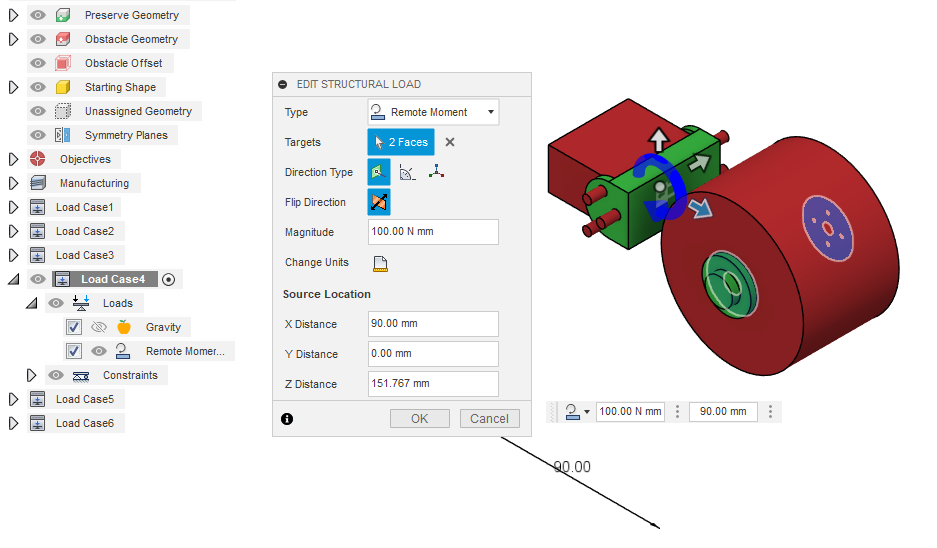Click the Starting Shape yellow icon
This screenshot has height=548, width=937.
tap(63, 87)
